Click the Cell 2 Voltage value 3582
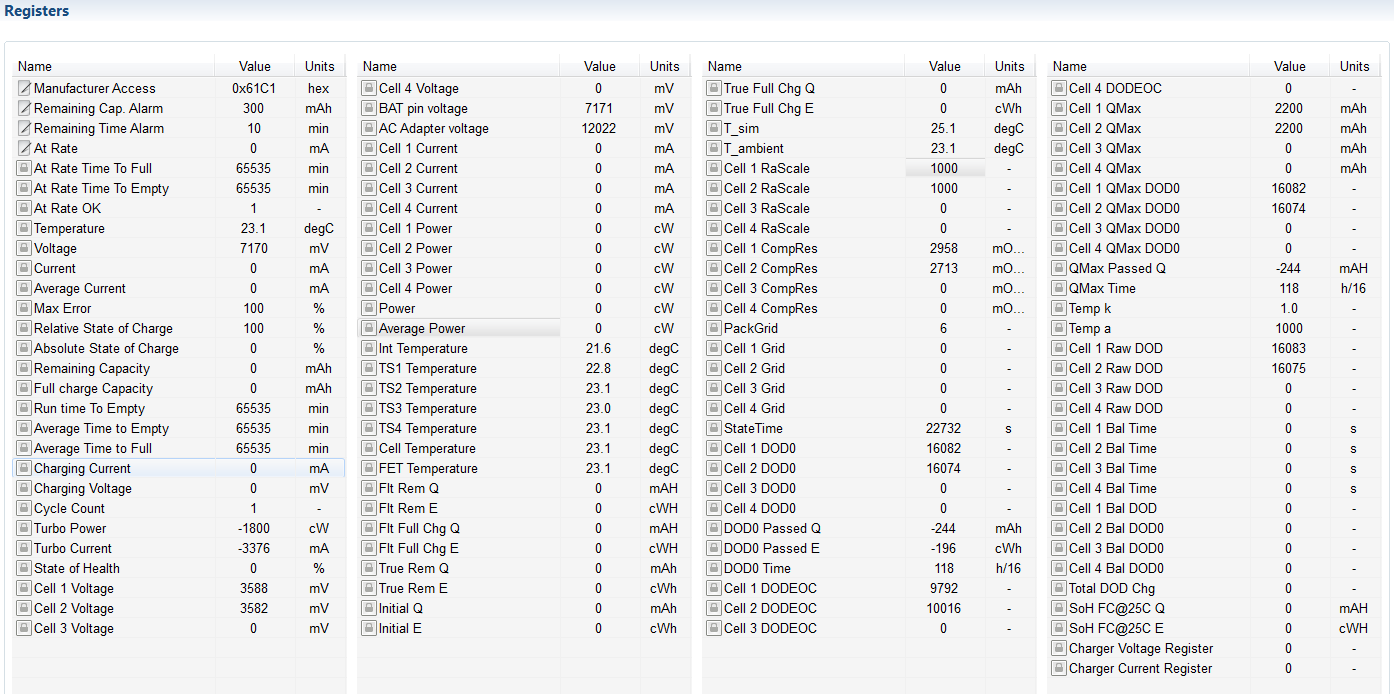1394x694 pixels. point(254,608)
